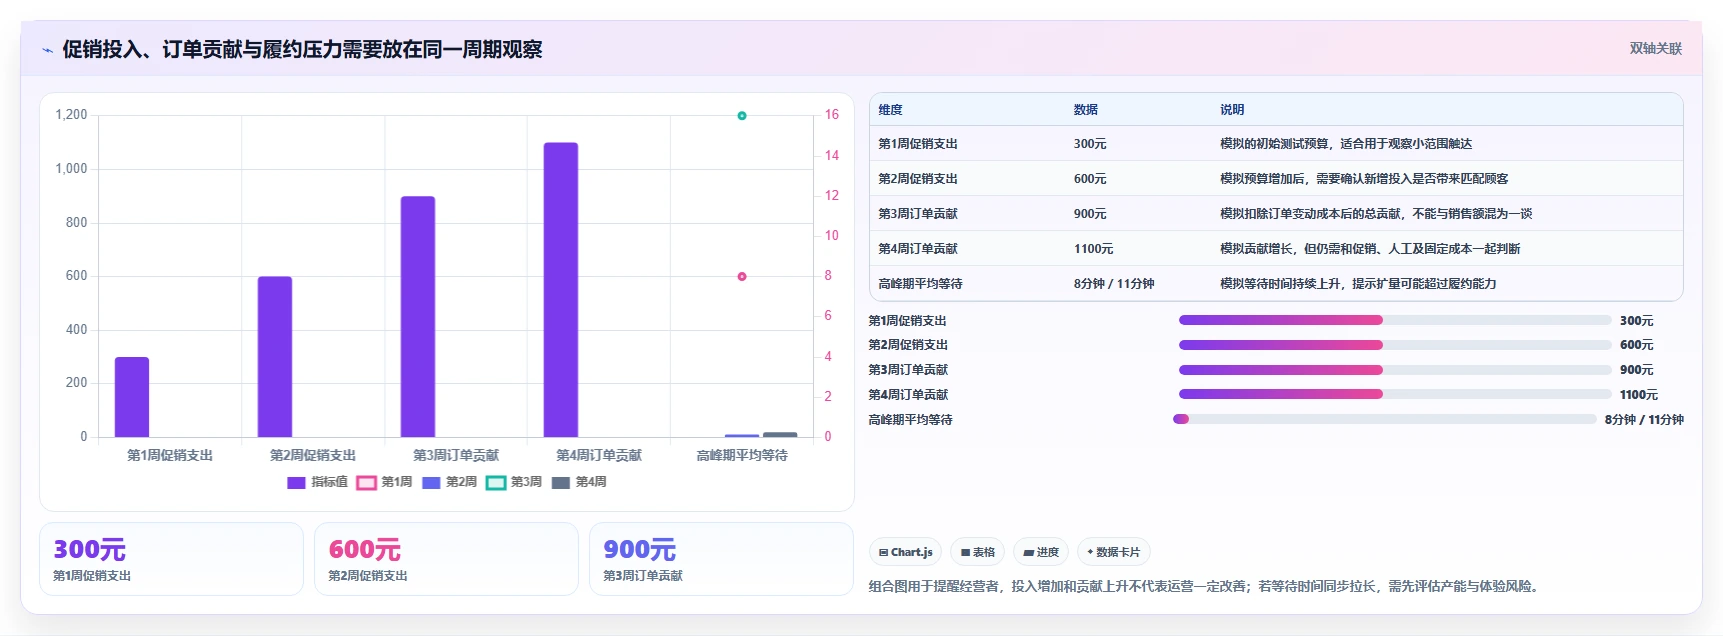
Task: Select the 表格 tag chip
Action: click(x=978, y=552)
